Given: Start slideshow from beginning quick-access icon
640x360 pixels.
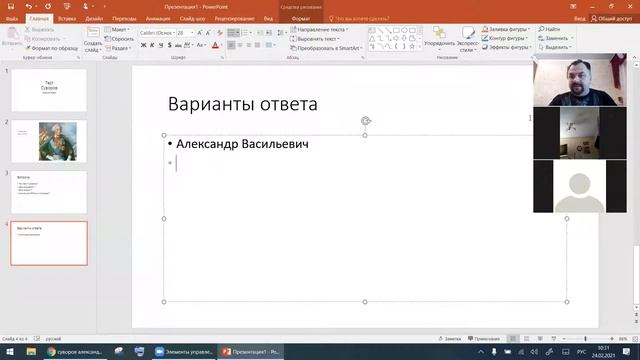Looking at the screenshot, I should (67, 7).
